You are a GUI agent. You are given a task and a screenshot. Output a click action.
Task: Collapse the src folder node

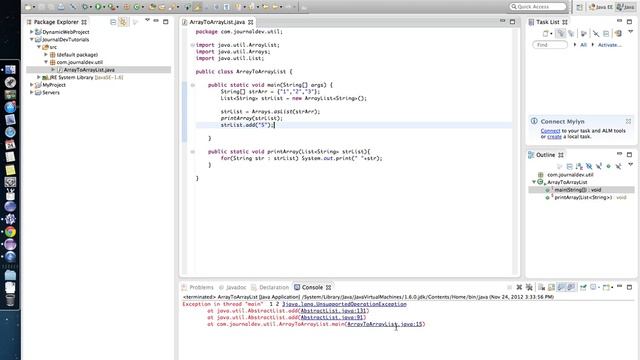[x=39, y=47]
